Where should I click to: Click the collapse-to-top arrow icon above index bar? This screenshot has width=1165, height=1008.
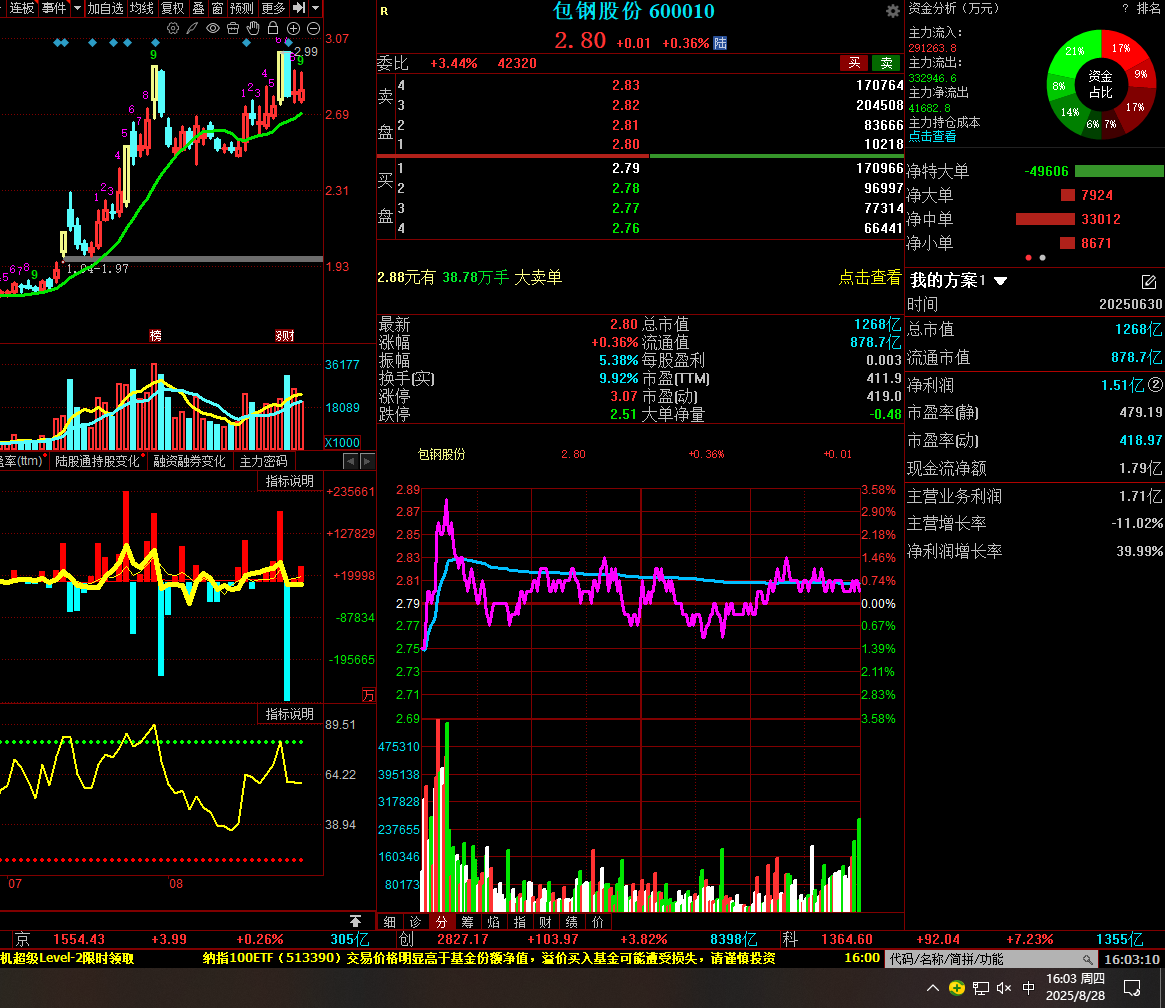click(355, 921)
